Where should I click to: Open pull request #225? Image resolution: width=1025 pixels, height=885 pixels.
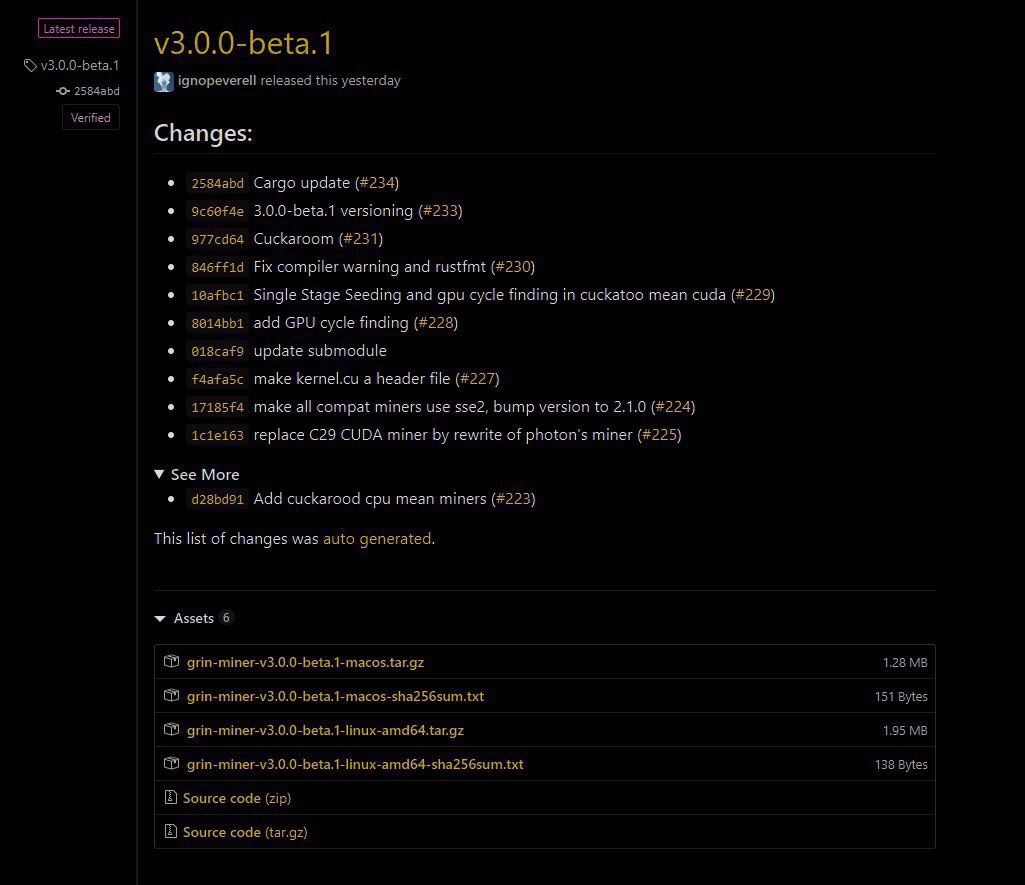660,435
